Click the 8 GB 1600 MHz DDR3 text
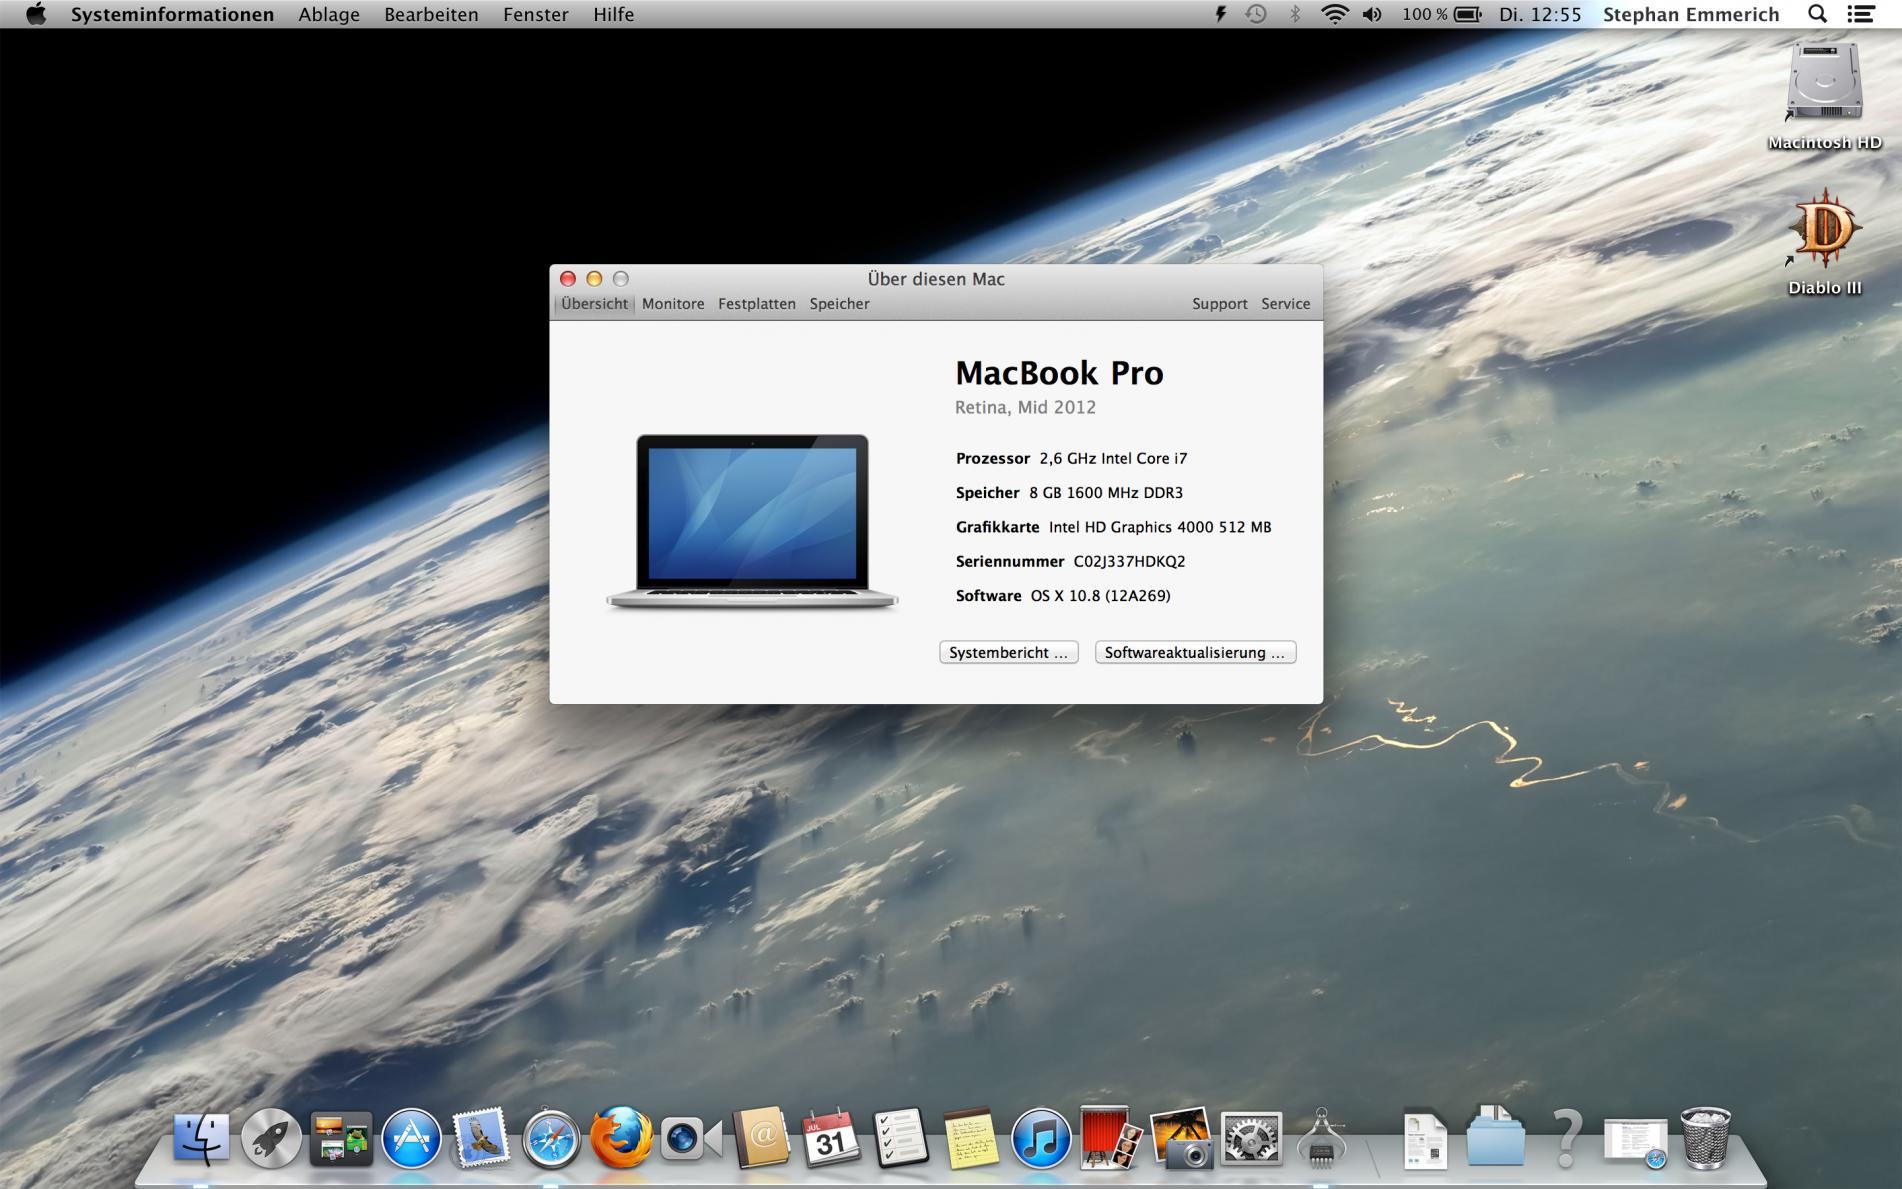Screen dimensions: 1902x1189 1106,492
